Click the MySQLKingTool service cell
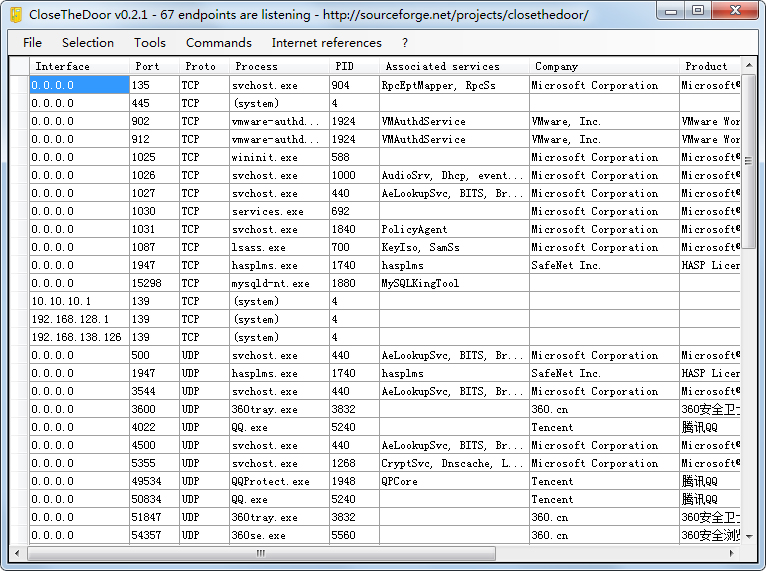This screenshot has width=766, height=571. coord(454,283)
